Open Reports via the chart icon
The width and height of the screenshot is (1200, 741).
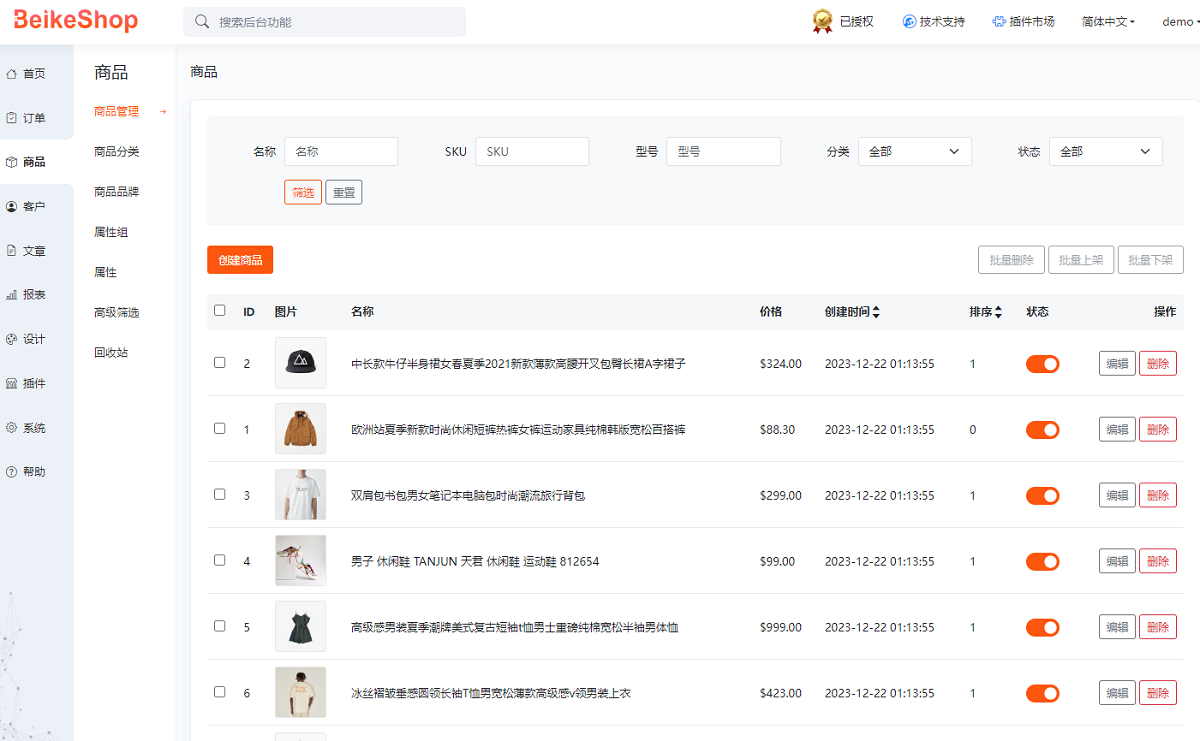(x=12, y=295)
